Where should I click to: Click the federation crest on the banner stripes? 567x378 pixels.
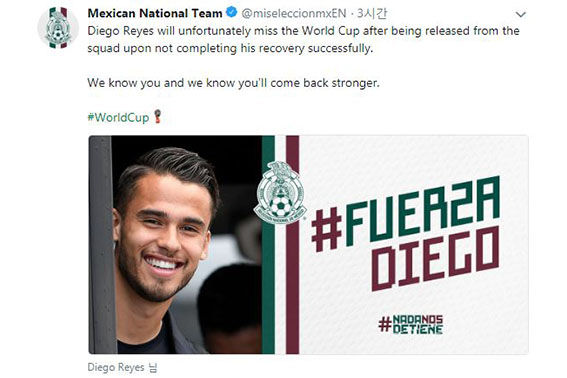pyautogui.click(x=280, y=193)
